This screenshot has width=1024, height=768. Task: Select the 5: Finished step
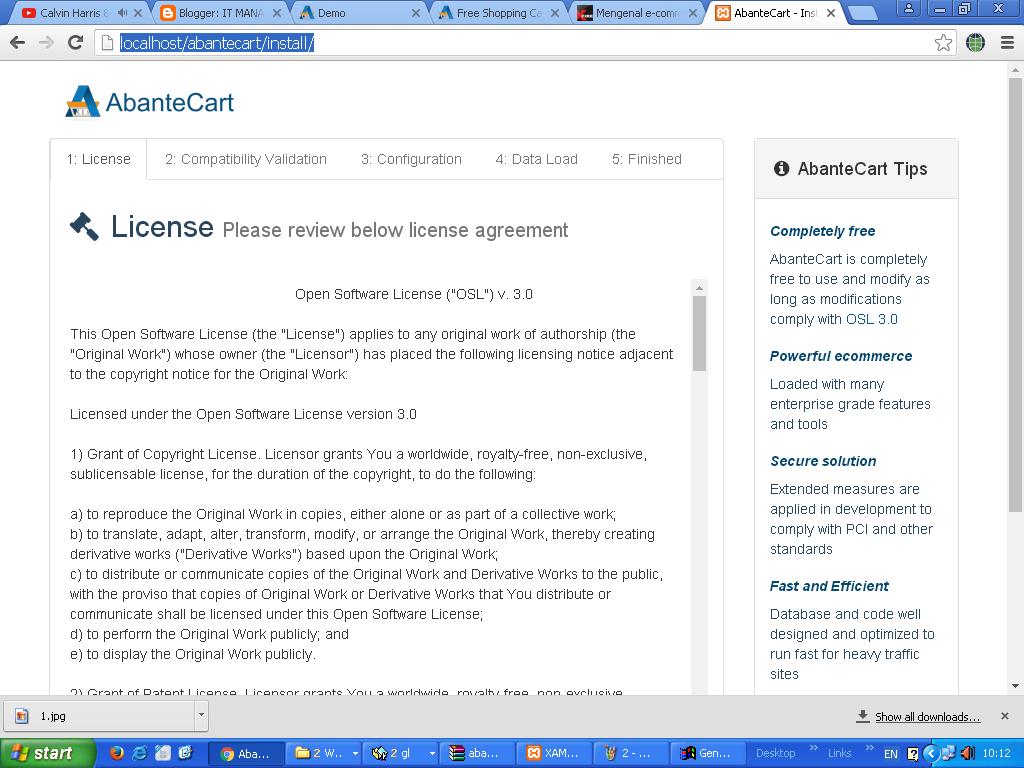click(647, 159)
